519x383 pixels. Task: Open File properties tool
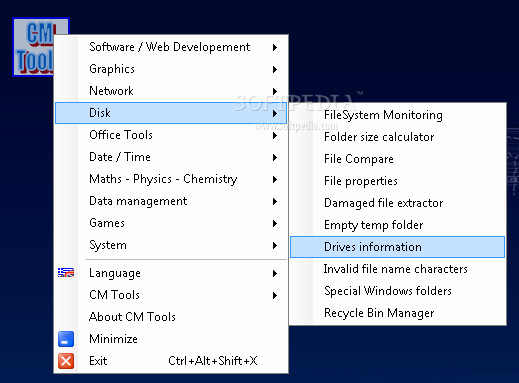point(397,181)
